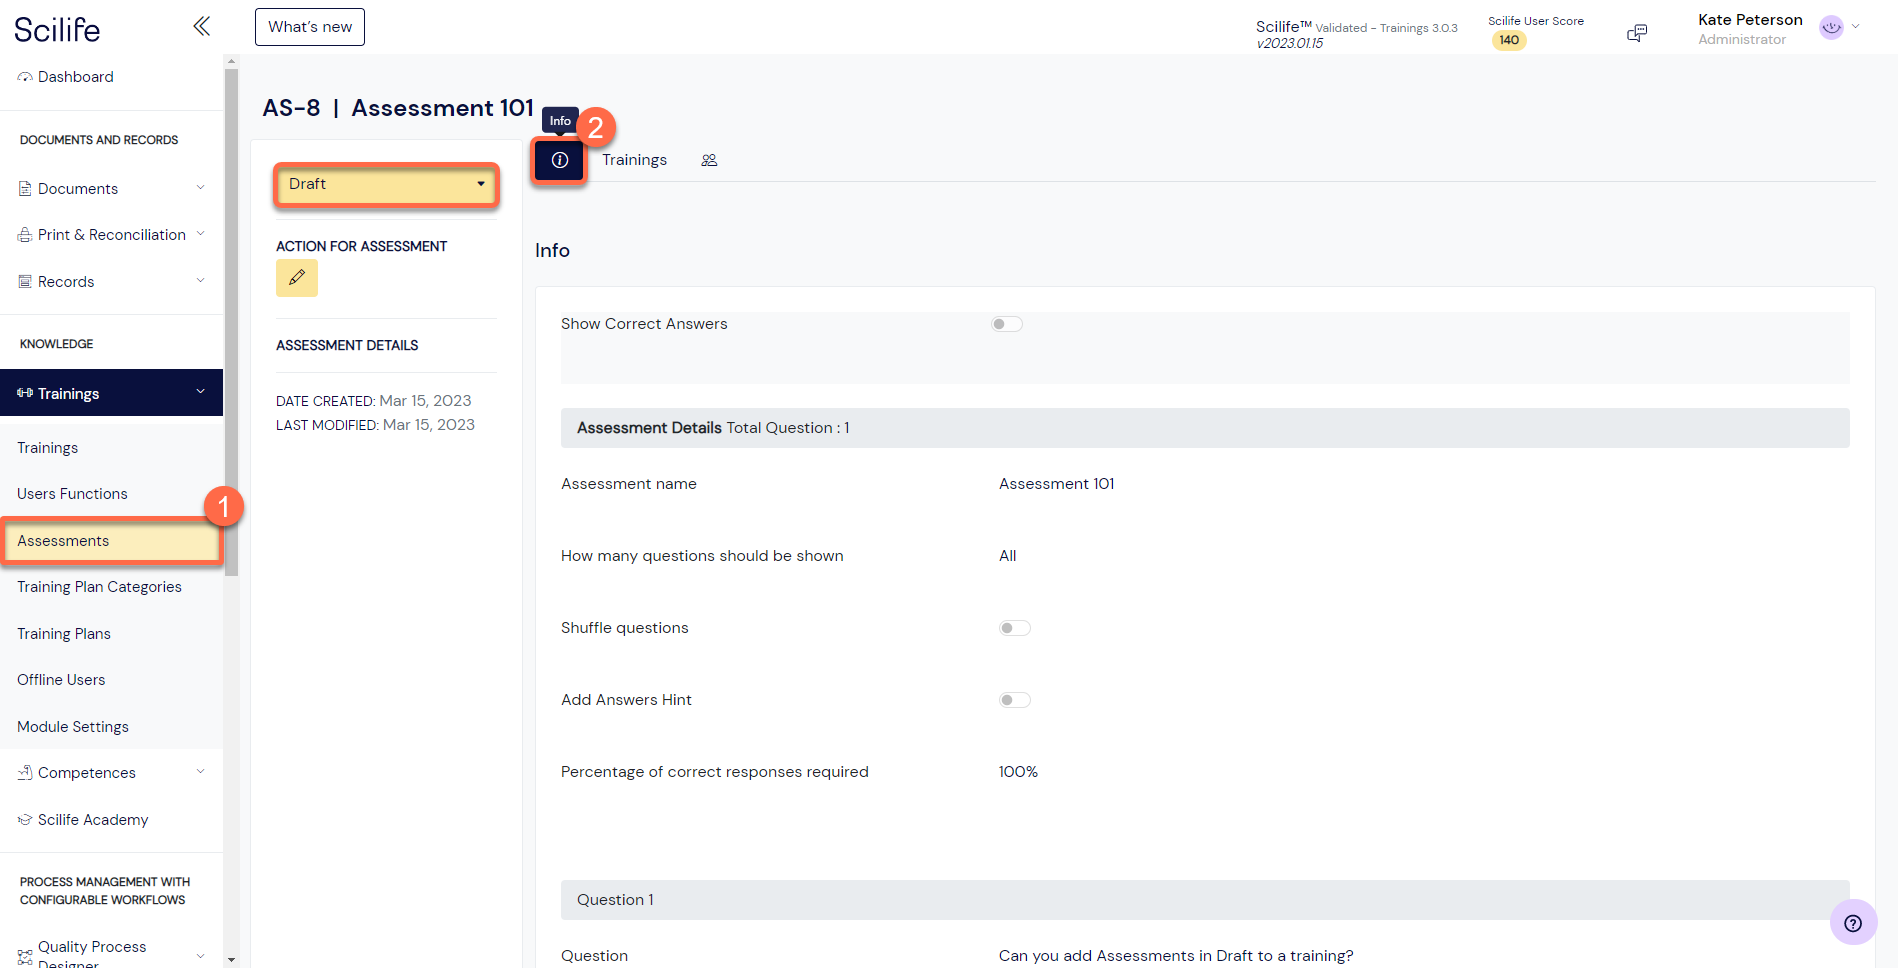
Task: Open the pencil Action for Assessment icon
Action: 296,278
